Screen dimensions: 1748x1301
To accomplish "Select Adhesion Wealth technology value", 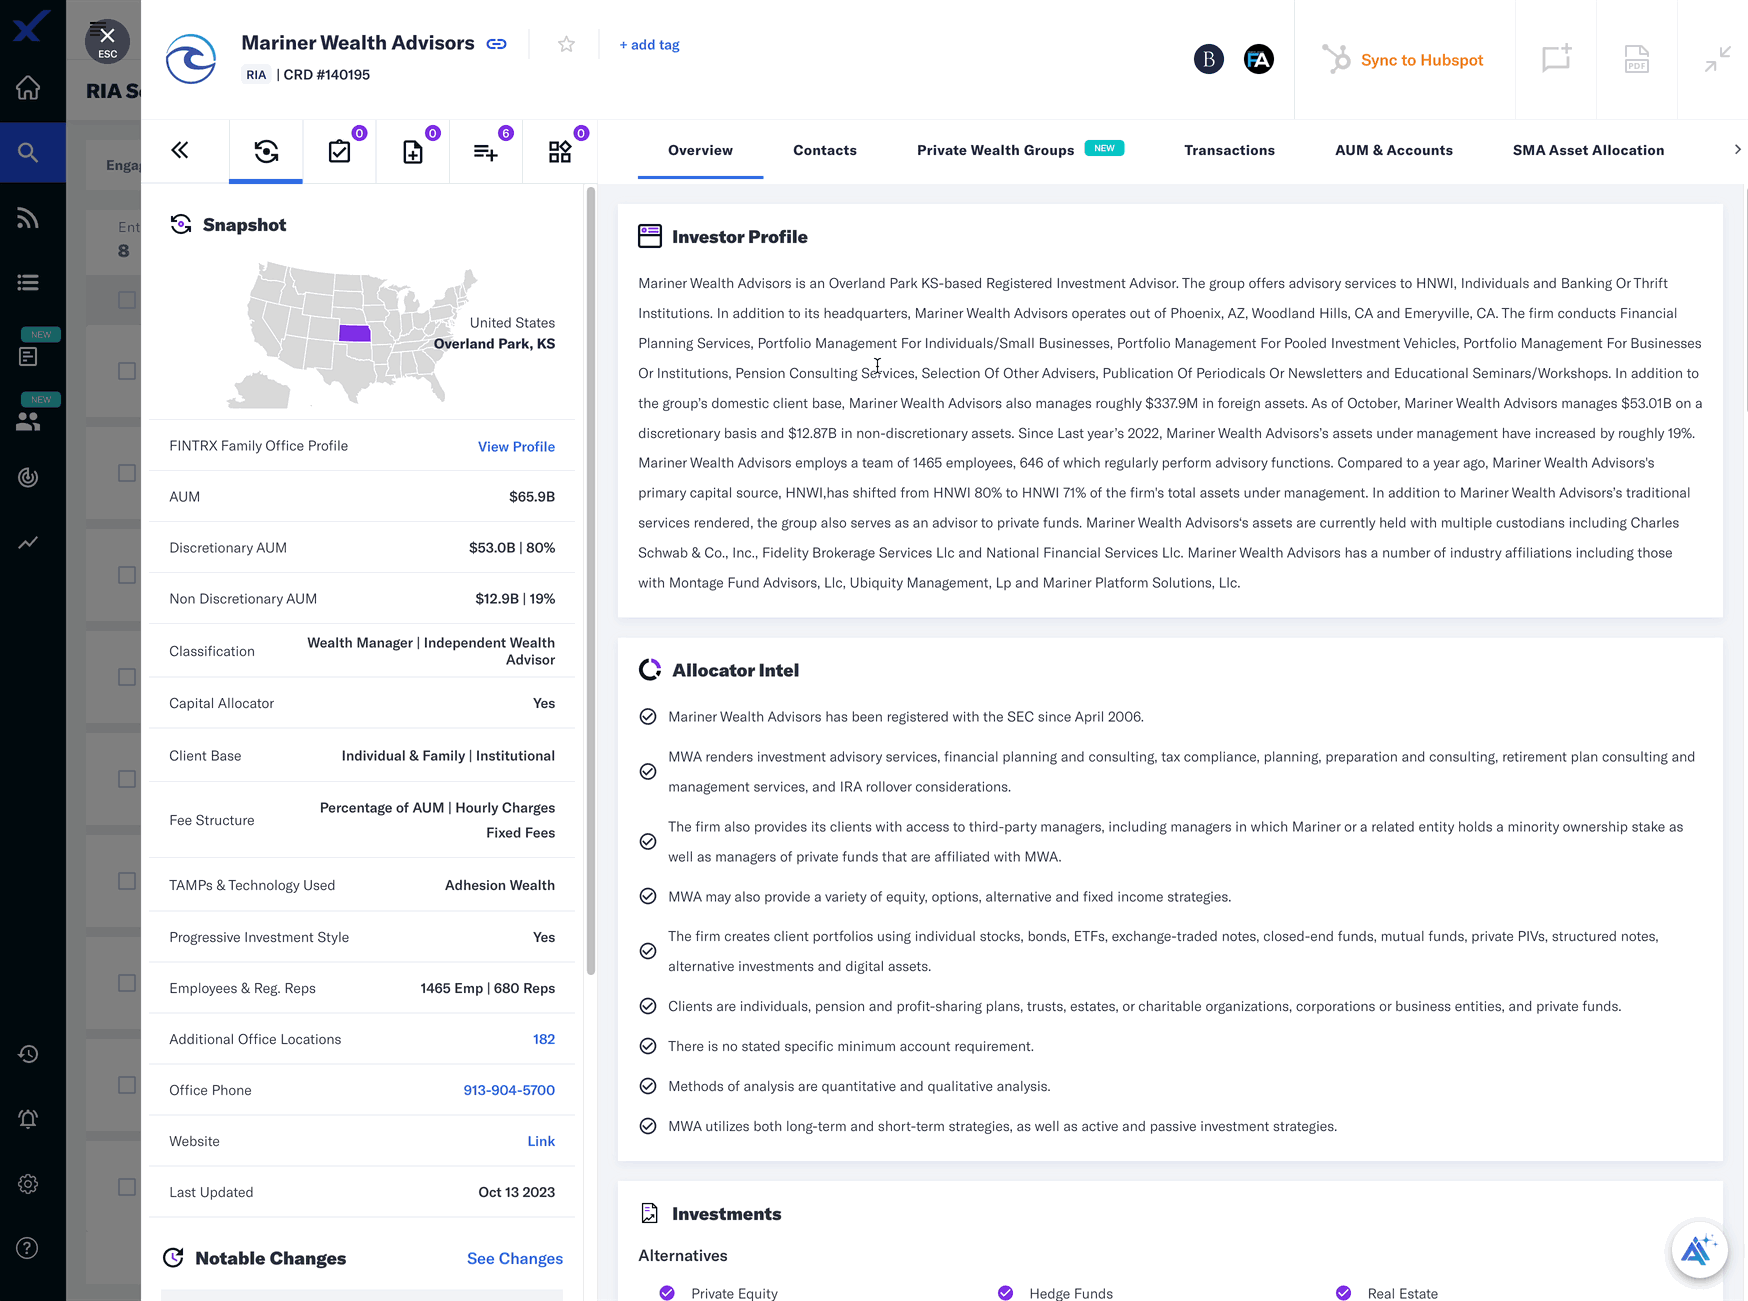I will [500, 886].
